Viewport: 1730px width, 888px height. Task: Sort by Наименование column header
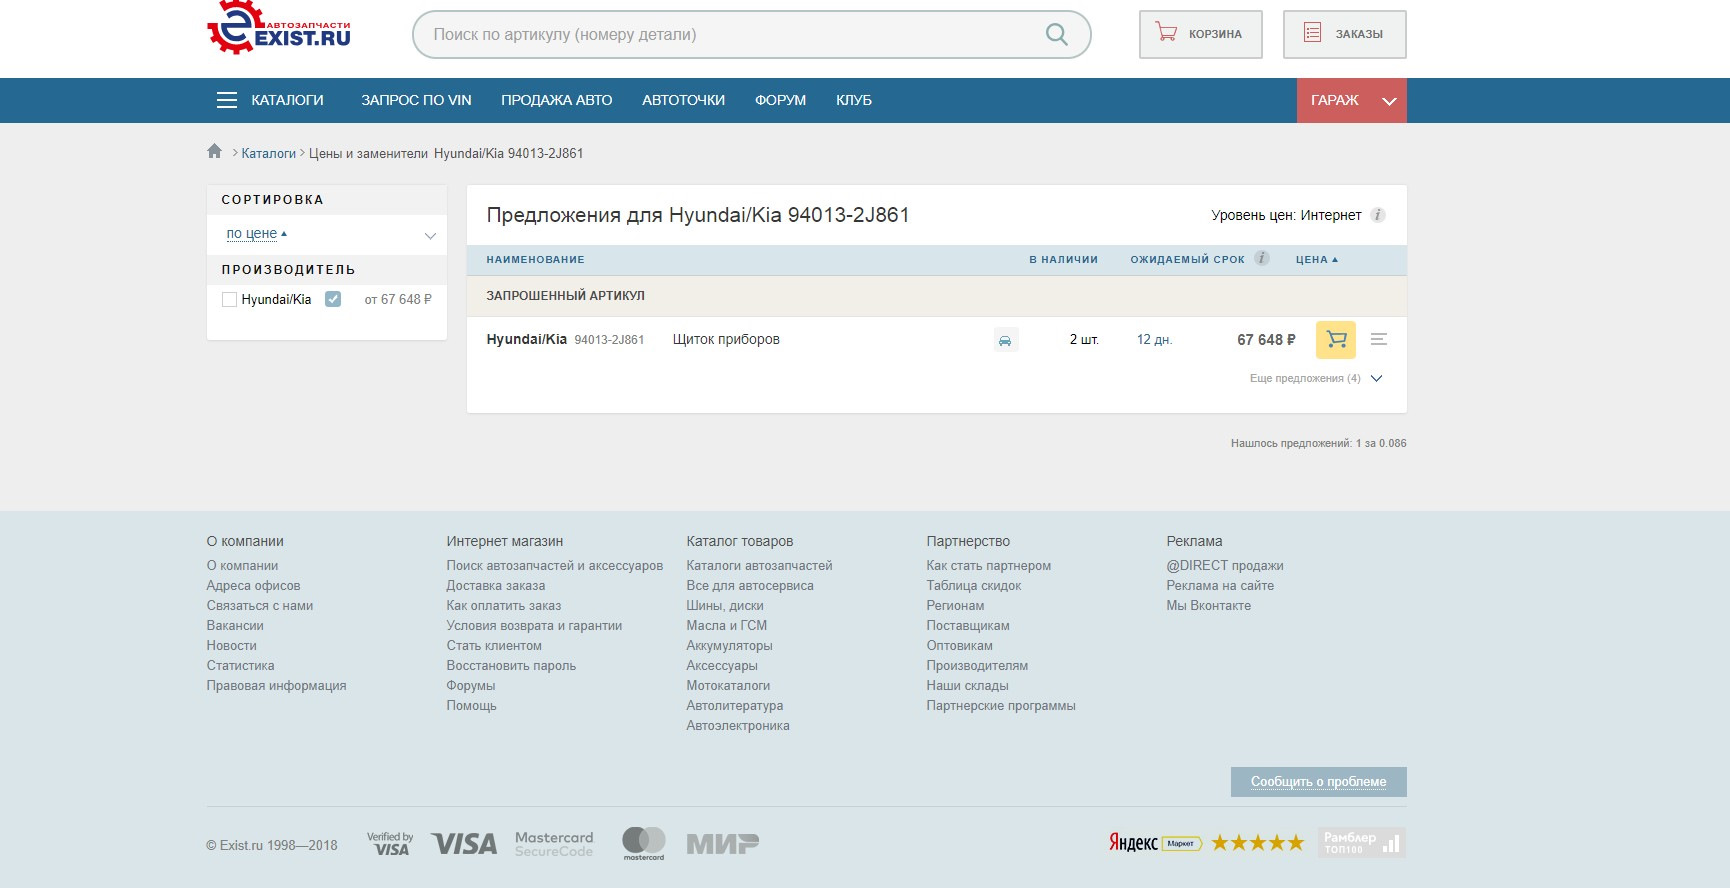point(535,259)
